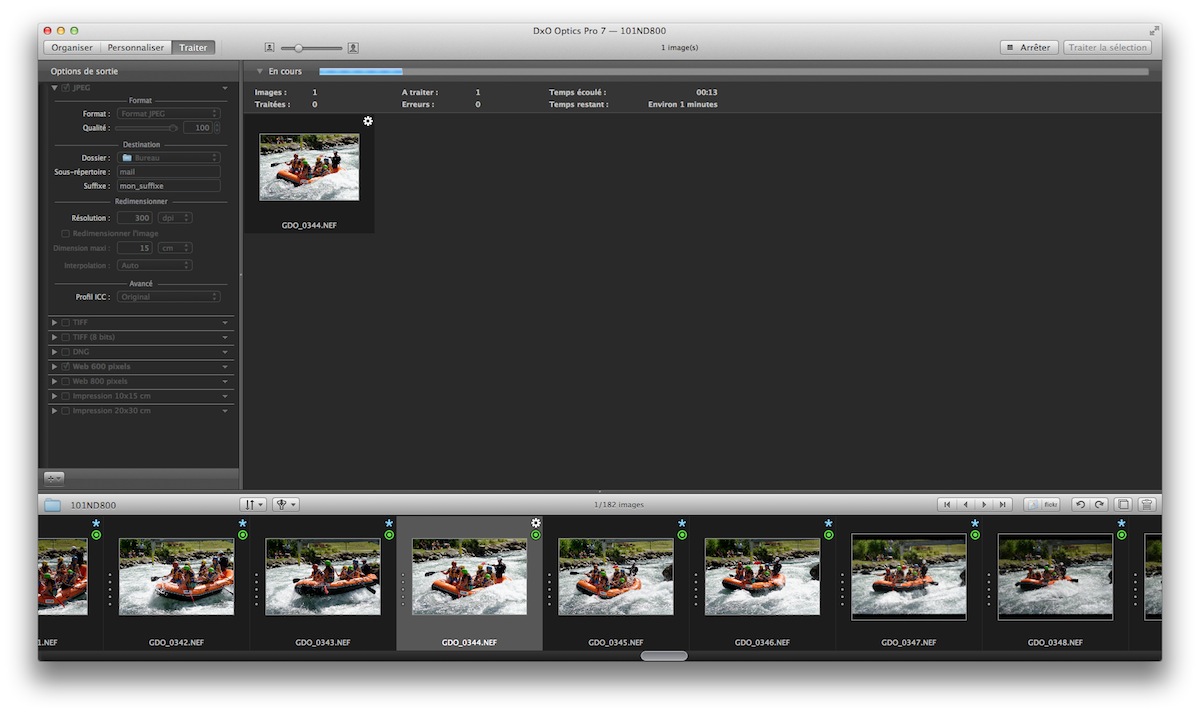Open the cm dimension unit dropdown

tap(175, 248)
